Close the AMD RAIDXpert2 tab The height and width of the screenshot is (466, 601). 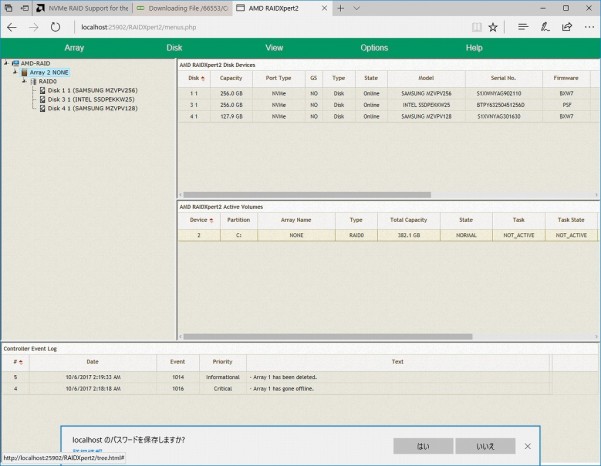(324, 8)
